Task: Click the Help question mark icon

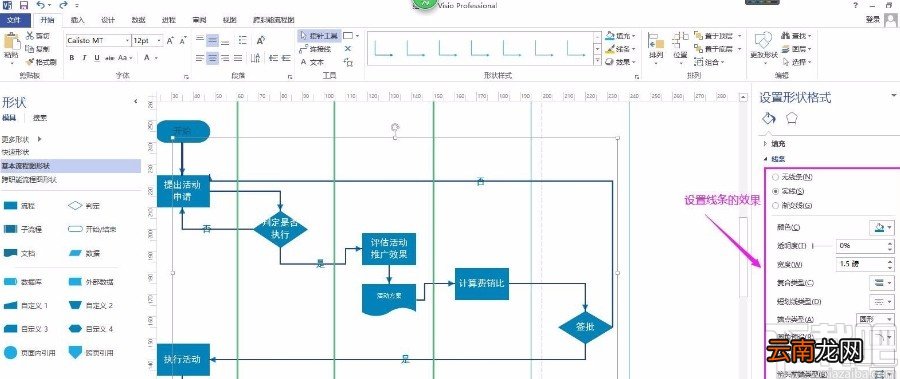Action: [856, 5]
